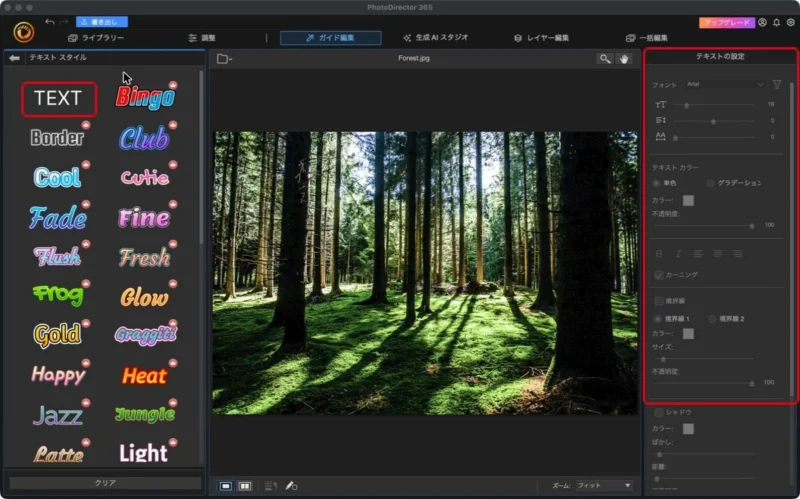Select the Fade text style
The image size is (800, 499).
coord(58,217)
